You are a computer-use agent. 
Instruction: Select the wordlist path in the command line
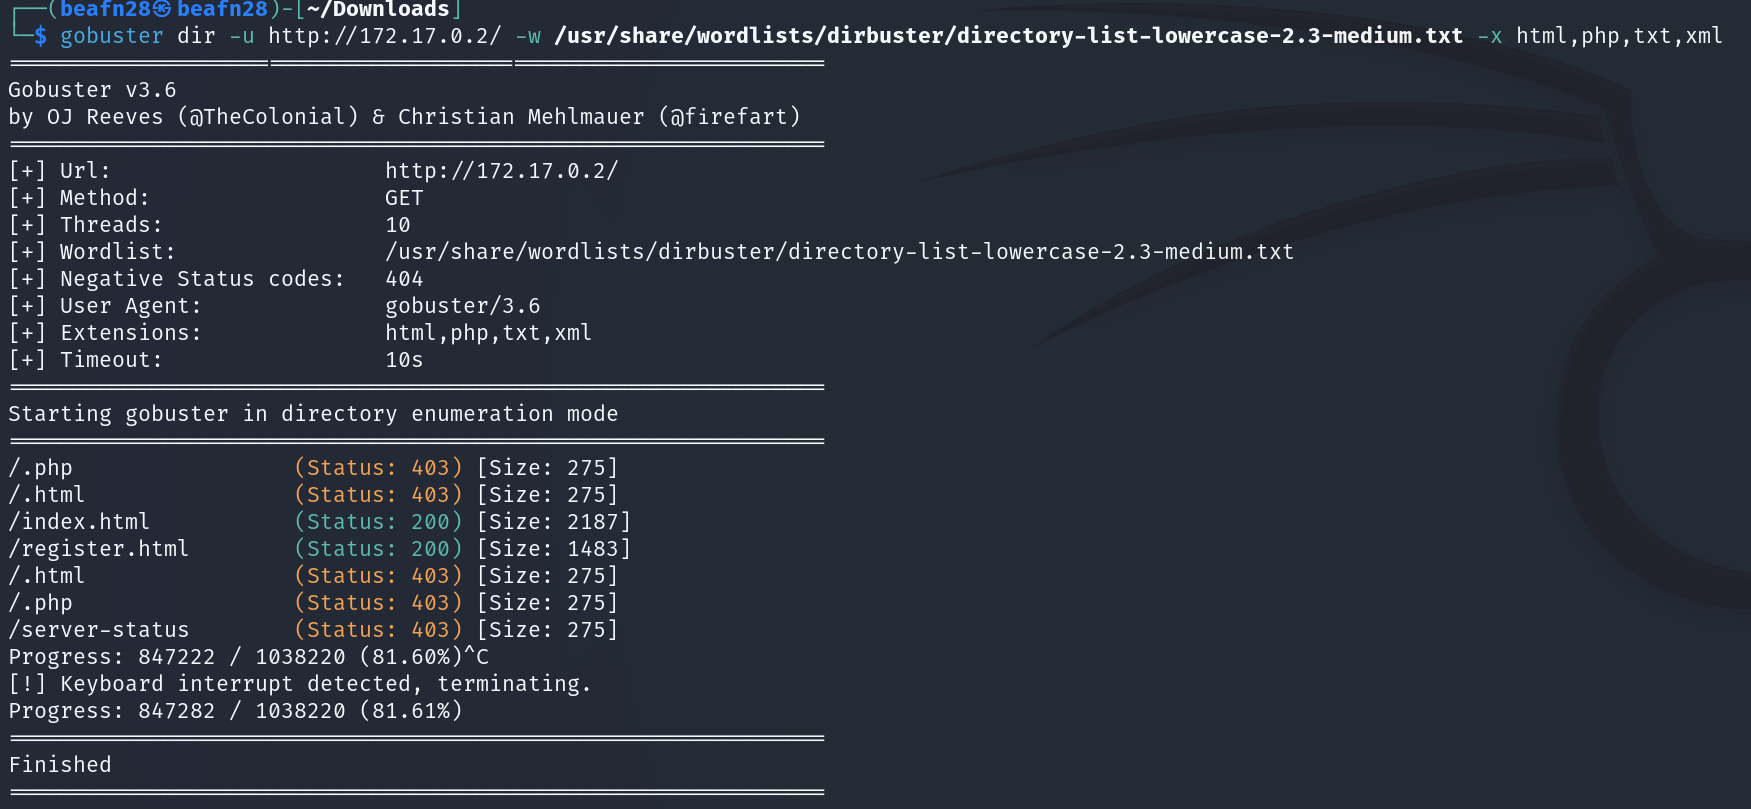click(1008, 36)
